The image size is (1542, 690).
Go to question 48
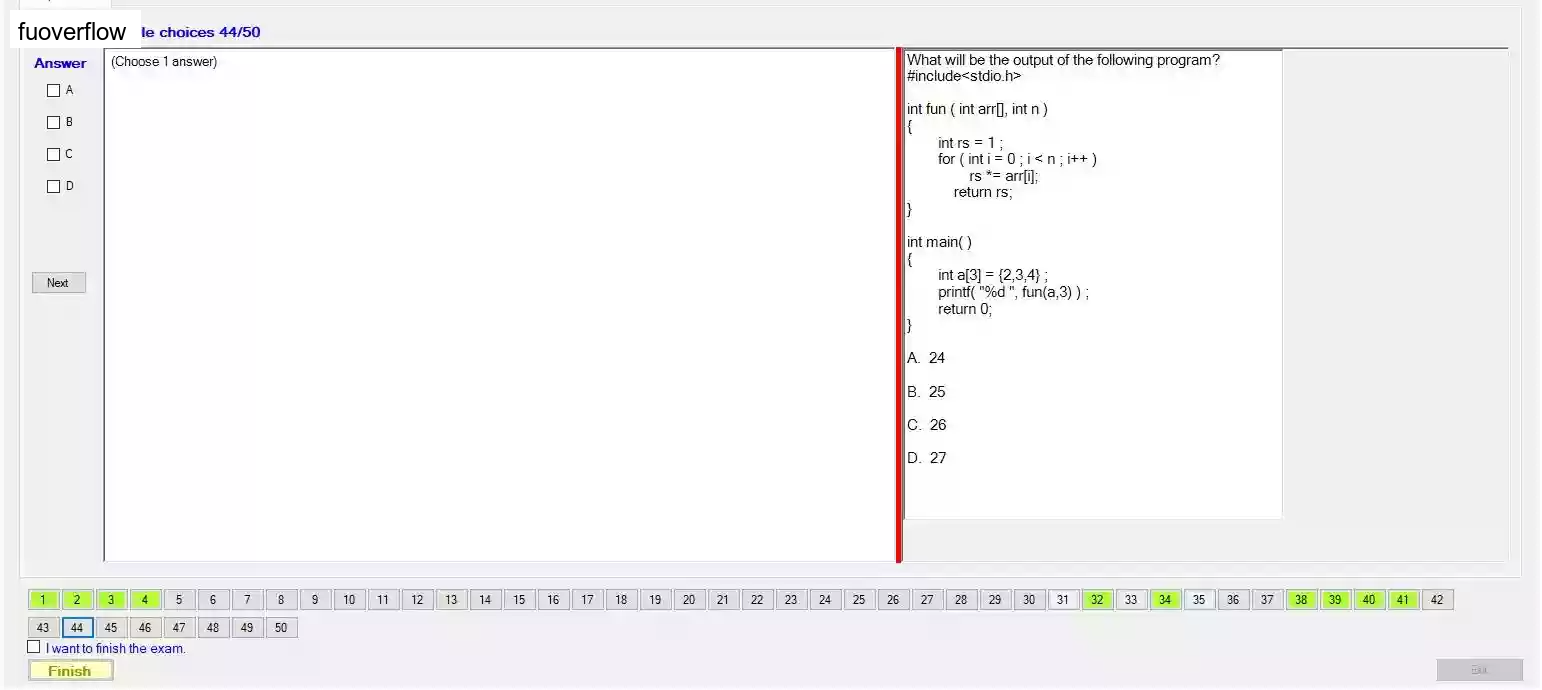(x=213, y=628)
